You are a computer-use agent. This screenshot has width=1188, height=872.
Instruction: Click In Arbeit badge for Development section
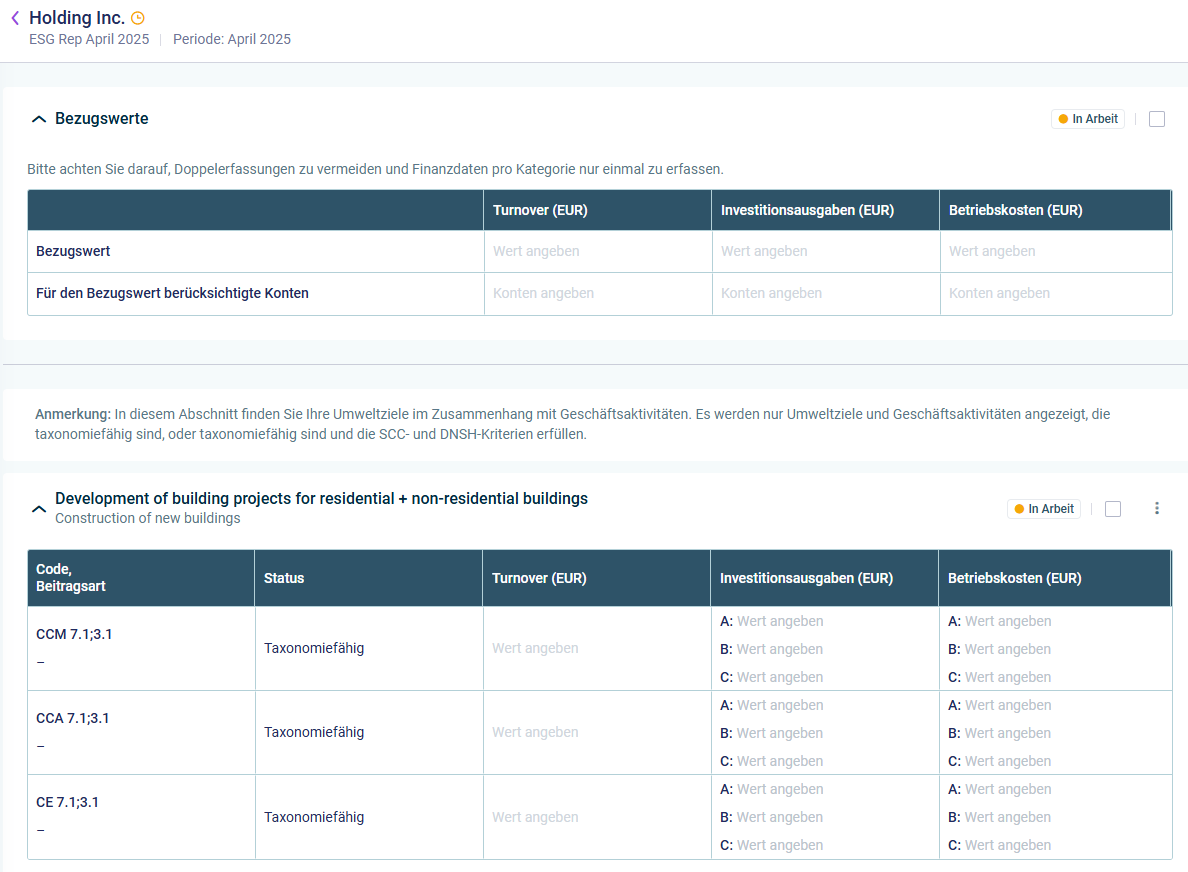[1044, 509]
